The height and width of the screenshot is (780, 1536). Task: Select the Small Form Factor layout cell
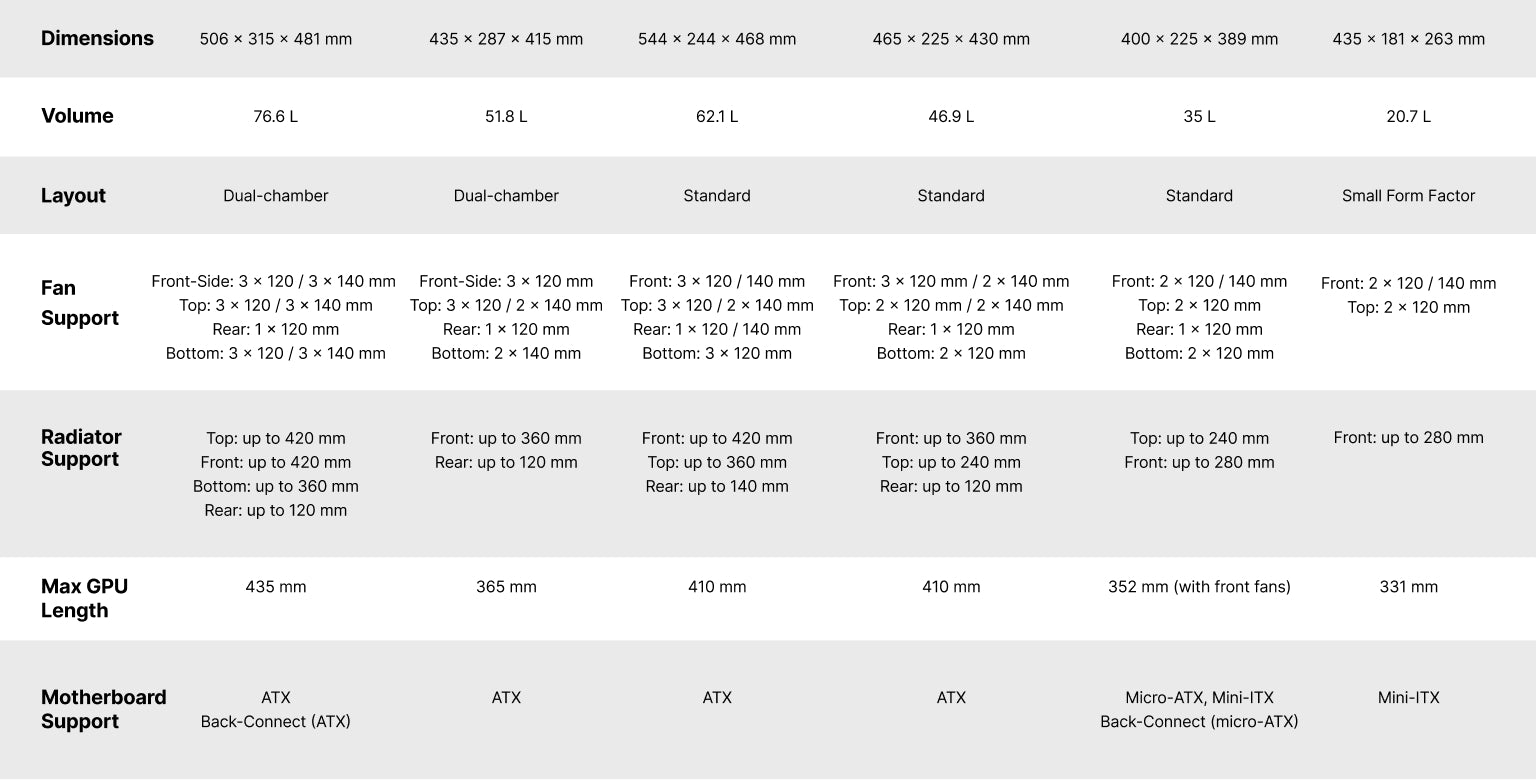pos(1408,196)
